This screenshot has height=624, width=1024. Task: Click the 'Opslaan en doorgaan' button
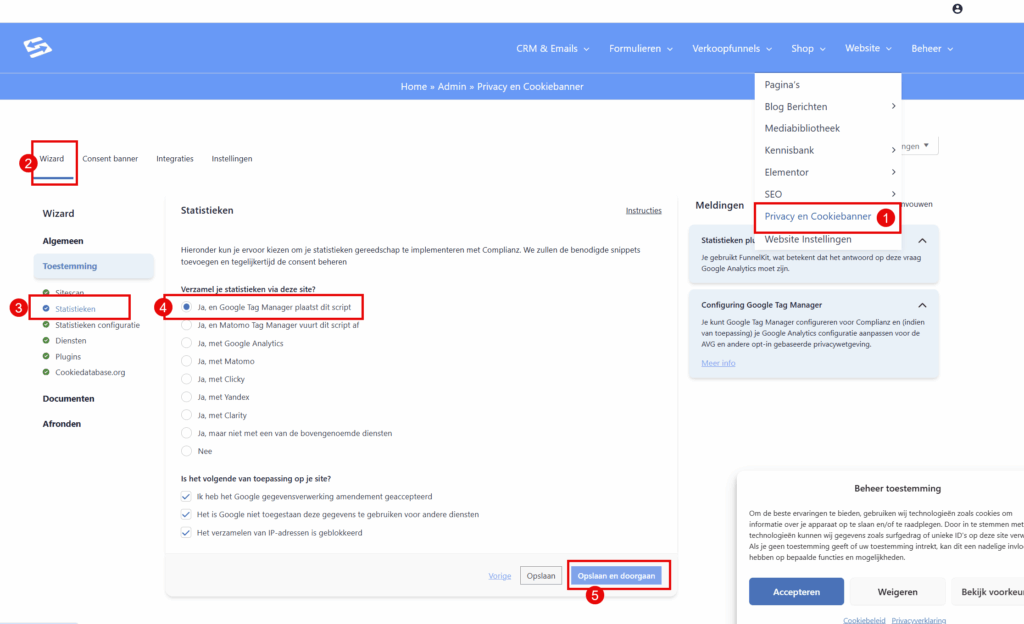pyautogui.click(x=616, y=576)
